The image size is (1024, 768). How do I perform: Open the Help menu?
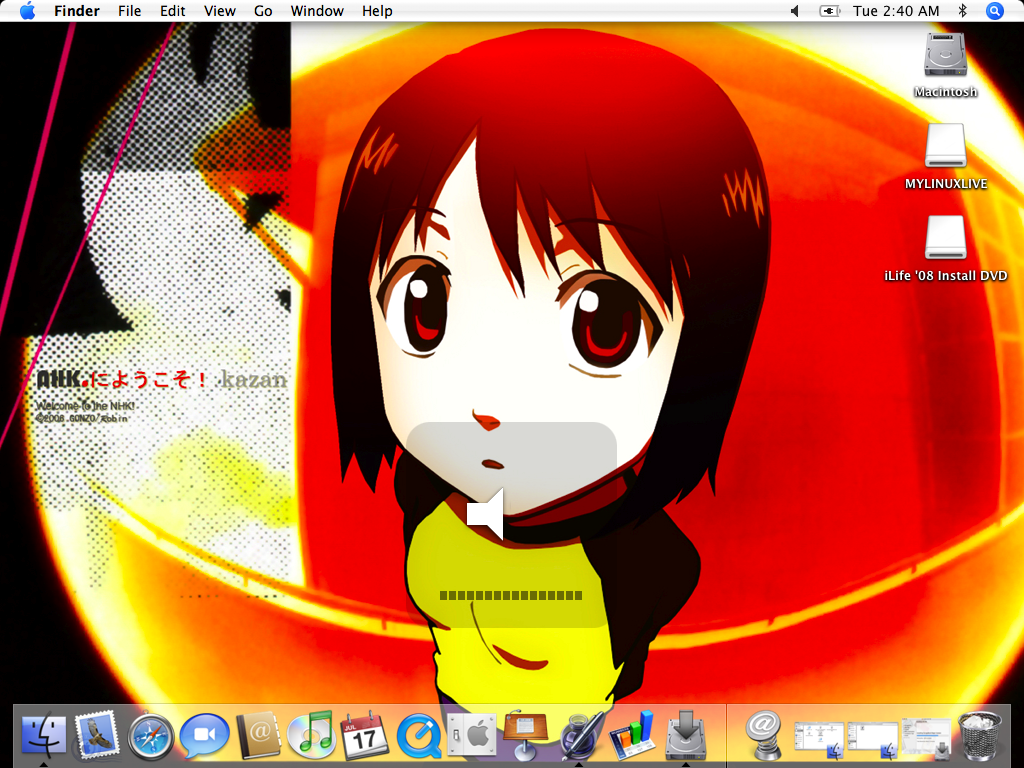(x=377, y=10)
